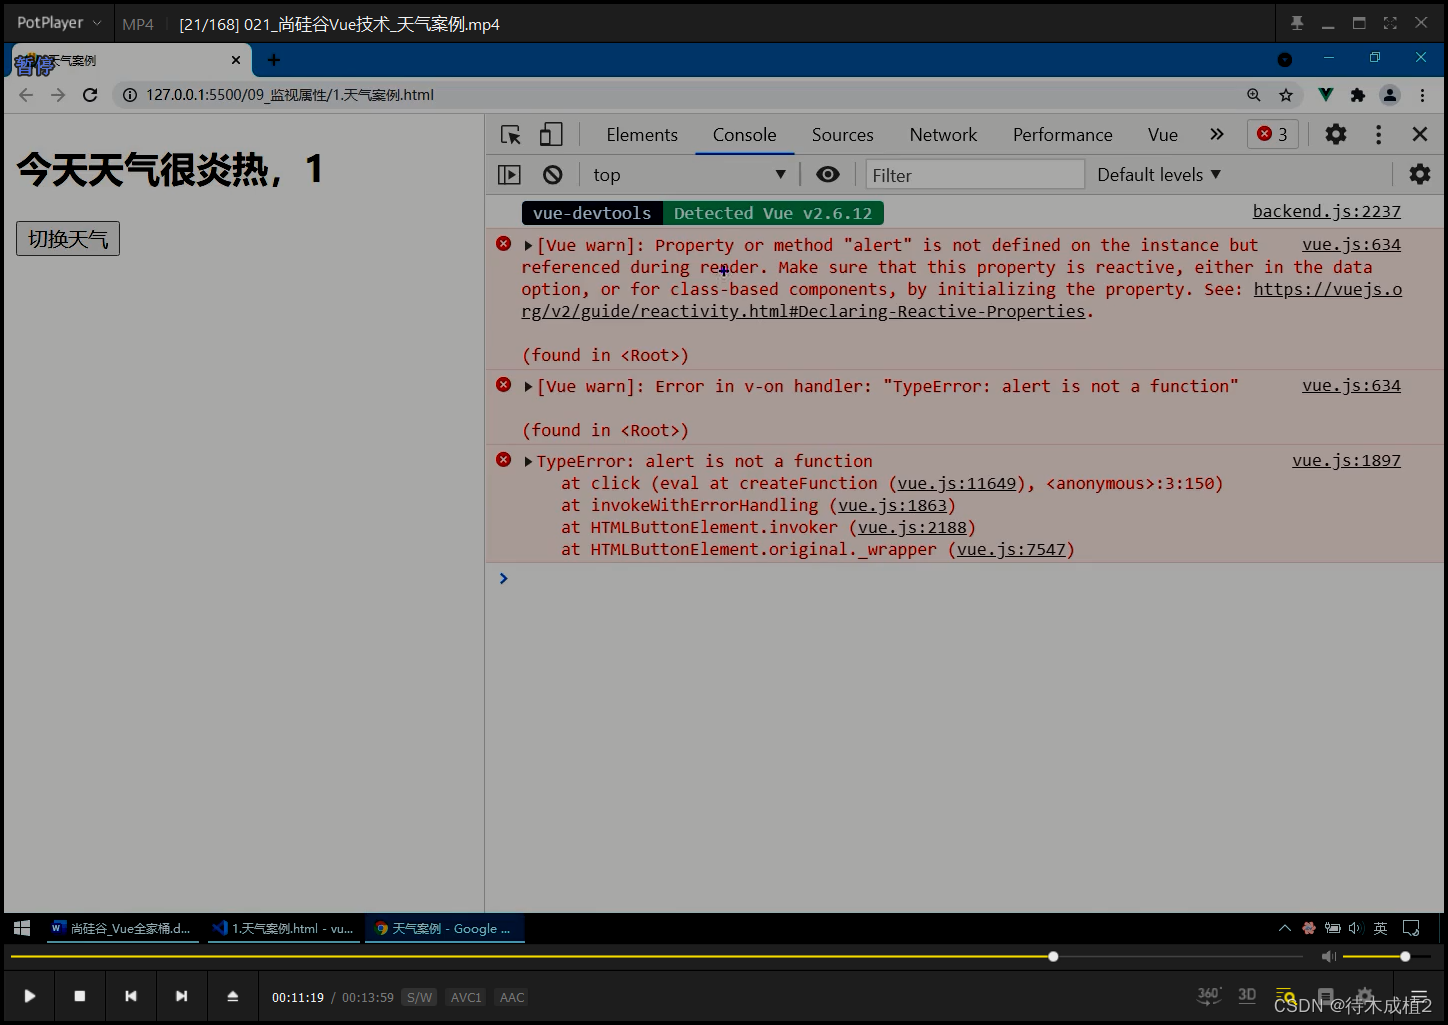Skip to the previous file
This screenshot has height=1025, width=1448.
point(130,996)
